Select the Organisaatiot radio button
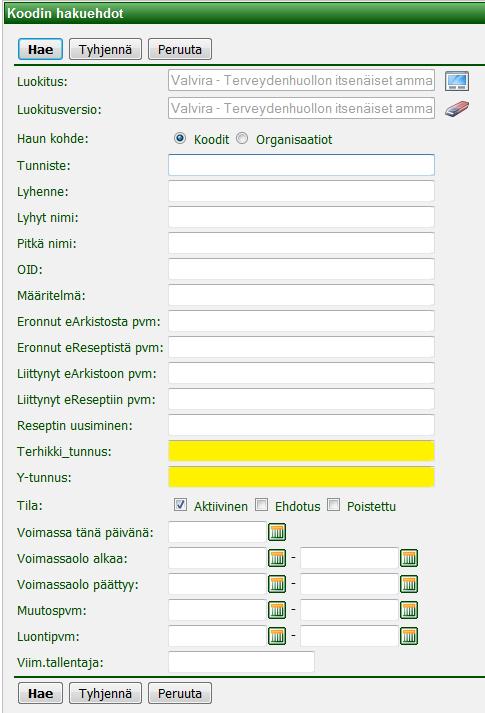 pos(242,138)
